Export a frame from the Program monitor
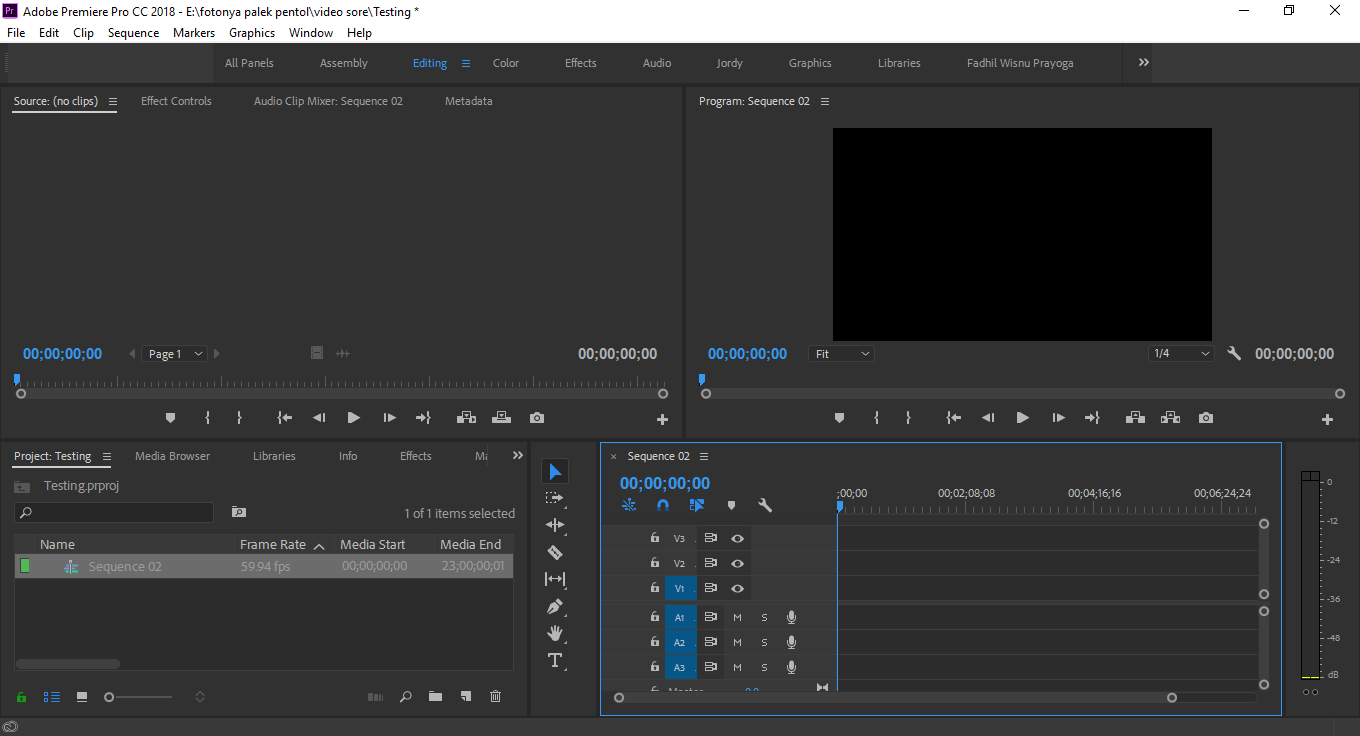Viewport: 1360px width, 736px height. [x=1206, y=418]
